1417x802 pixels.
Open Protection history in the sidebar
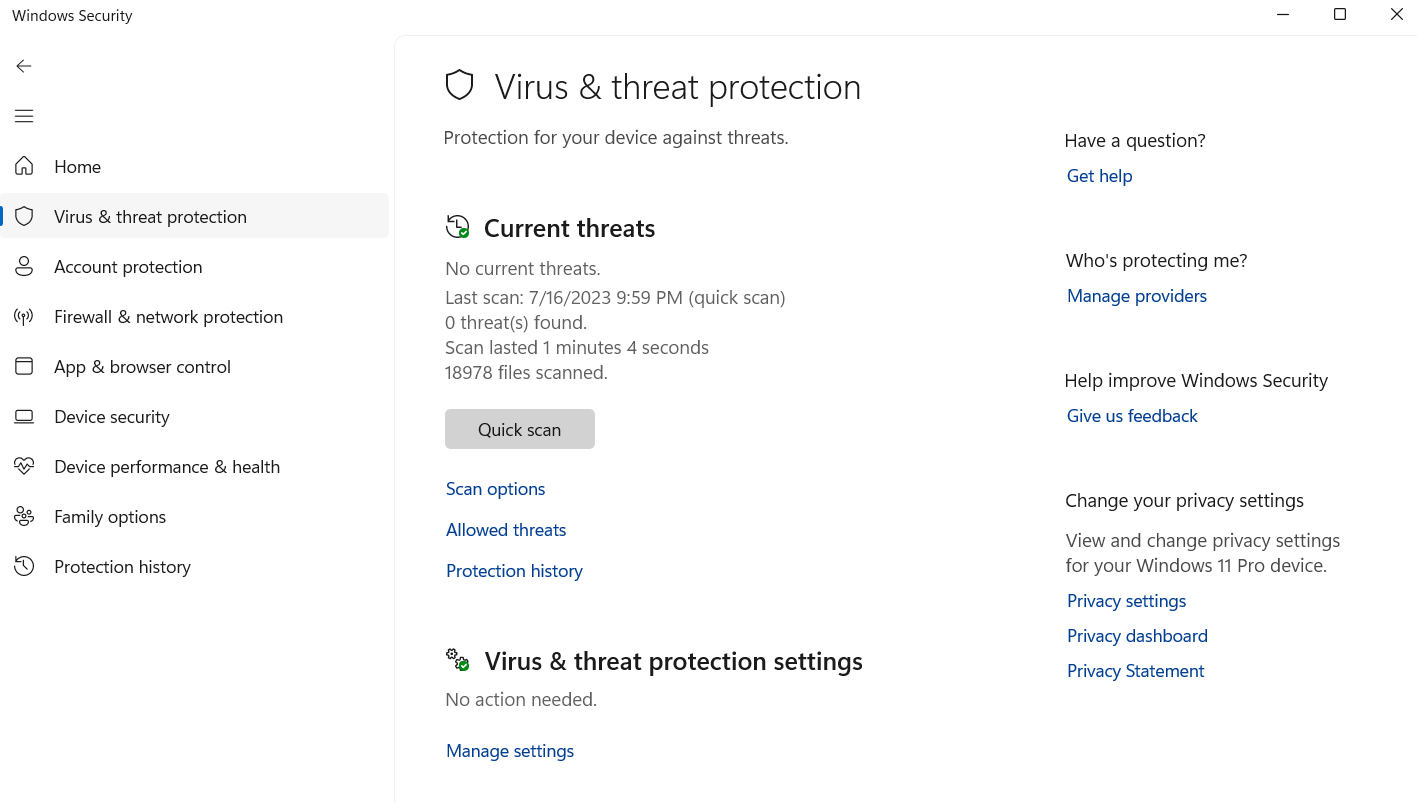(122, 567)
